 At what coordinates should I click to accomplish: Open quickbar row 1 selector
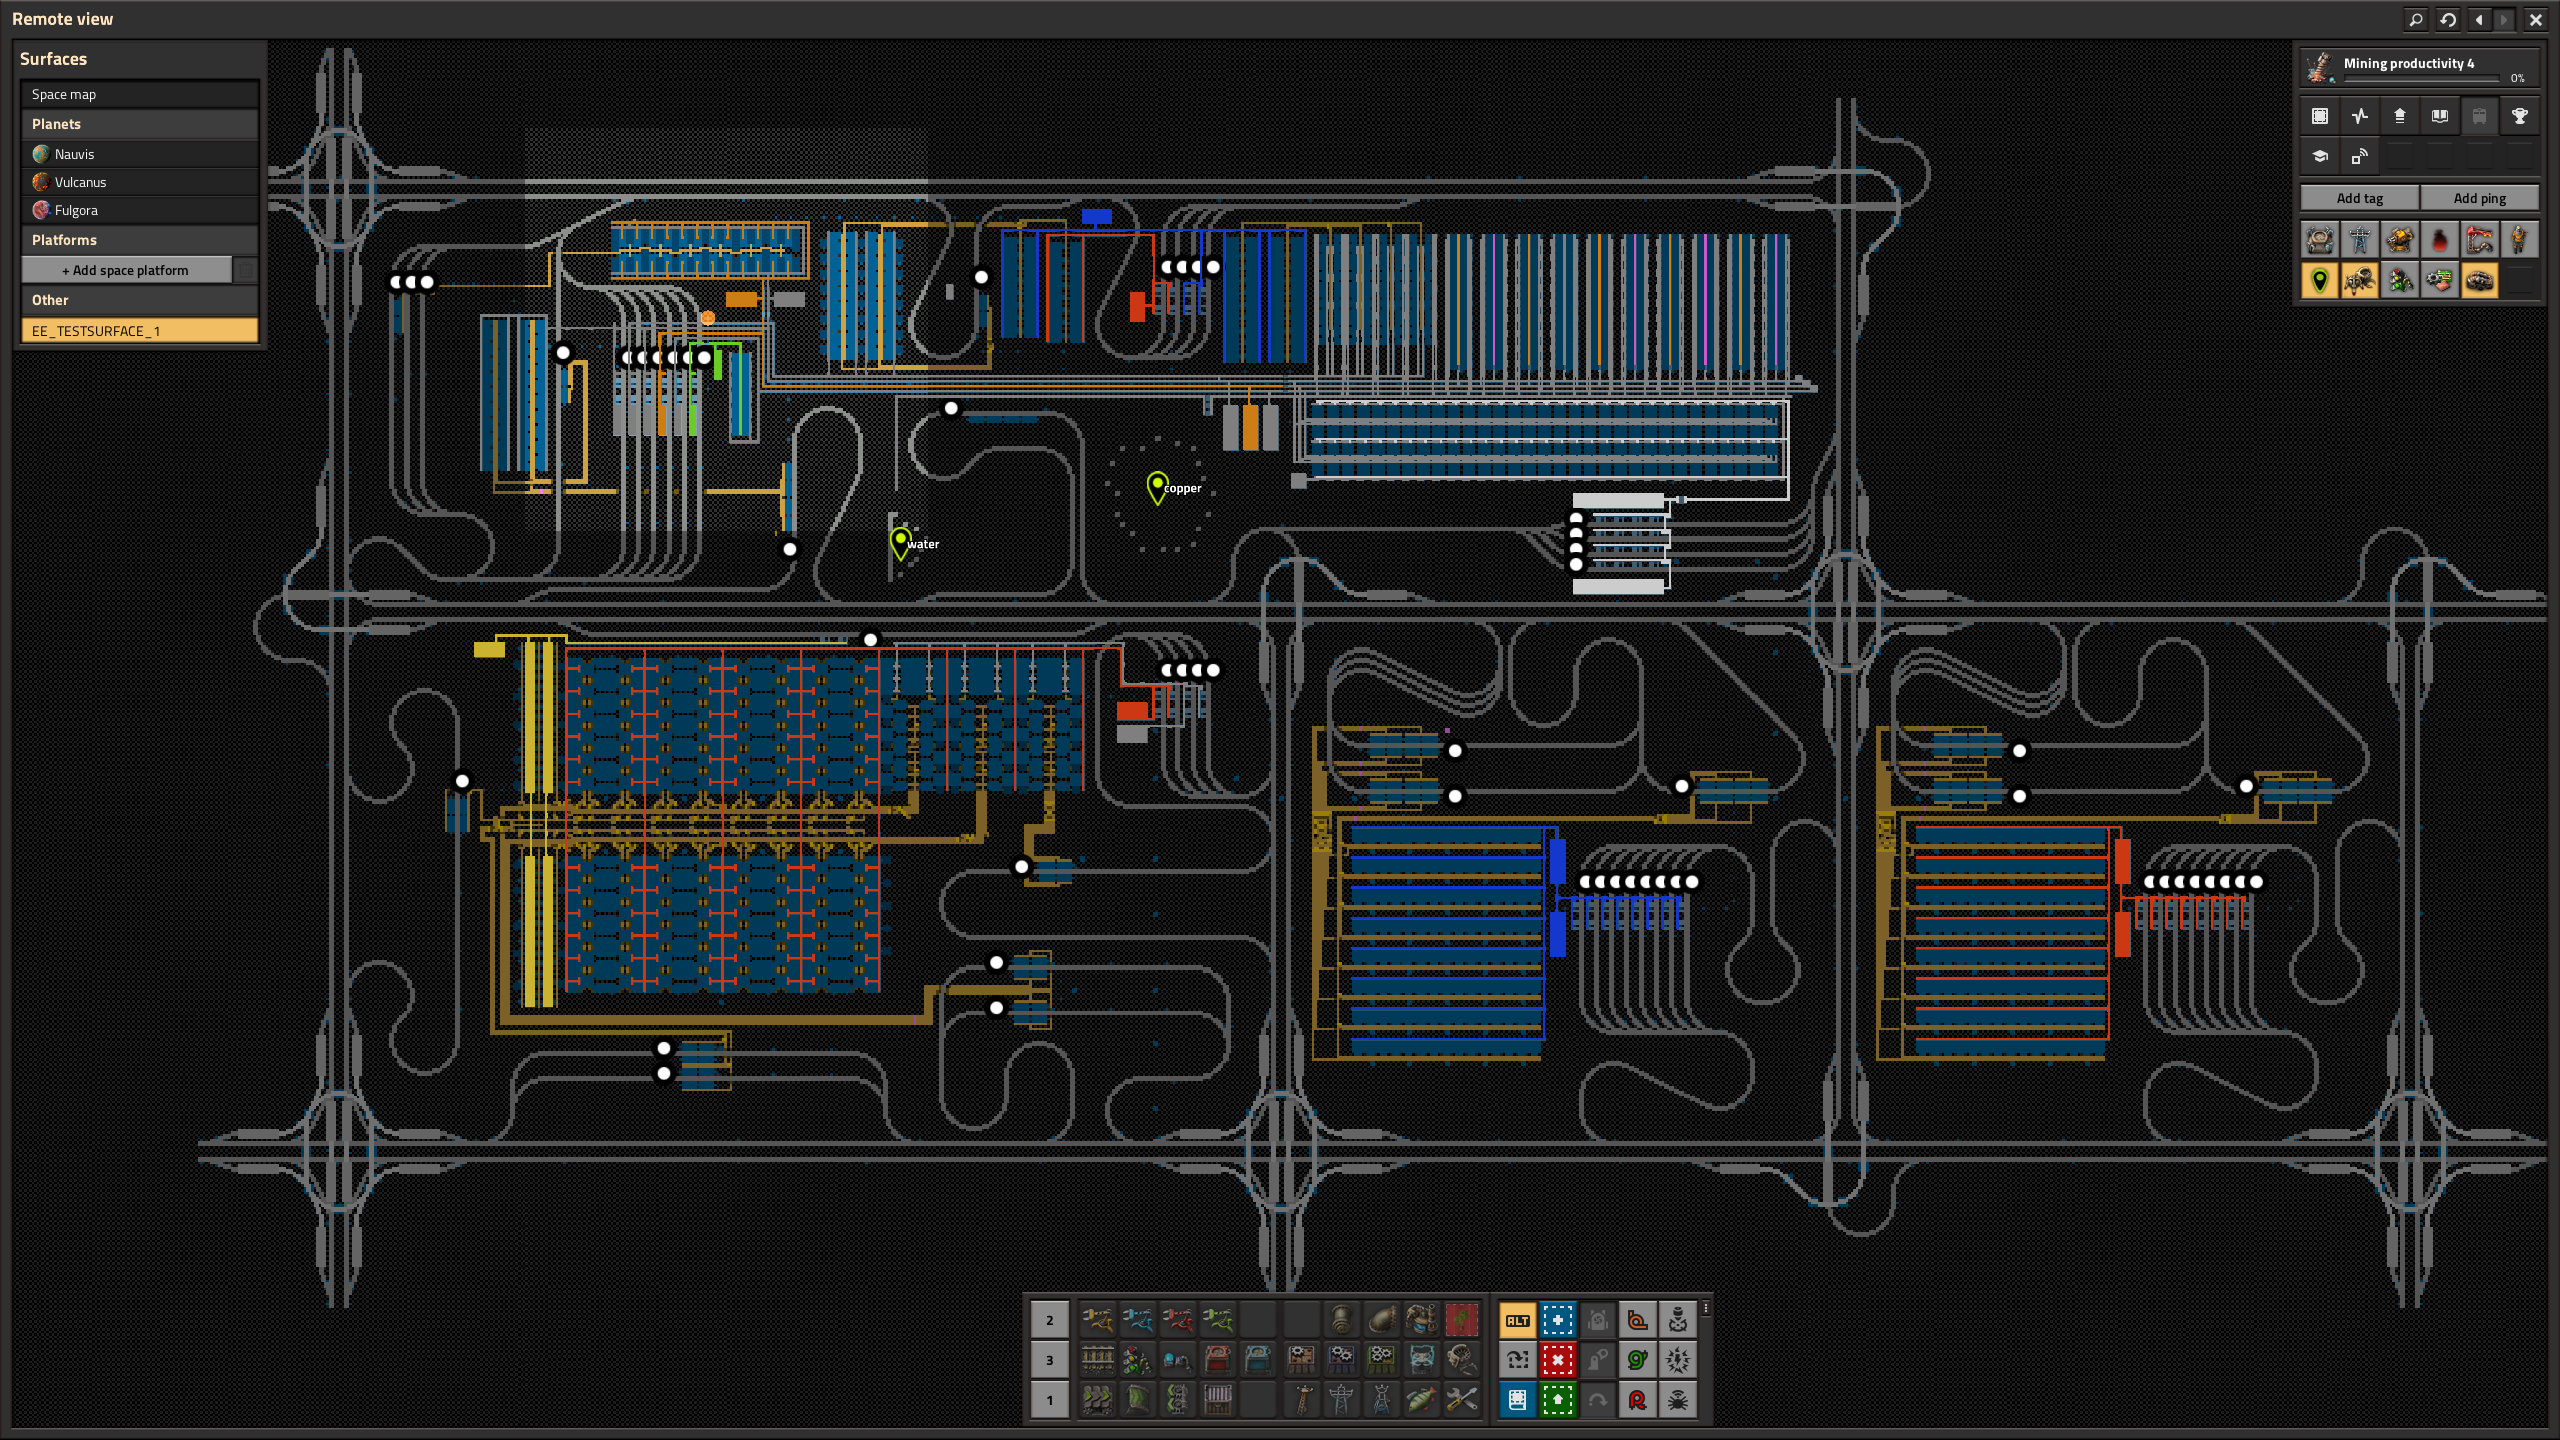coord(1050,1400)
